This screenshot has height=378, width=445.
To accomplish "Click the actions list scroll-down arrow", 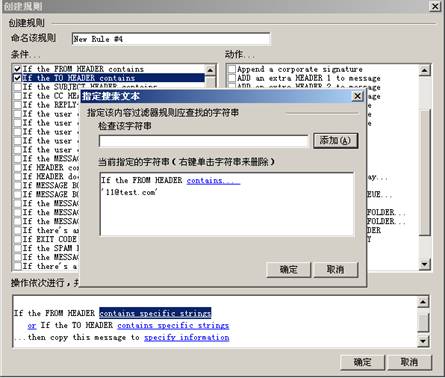I will (x=424, y=264).
